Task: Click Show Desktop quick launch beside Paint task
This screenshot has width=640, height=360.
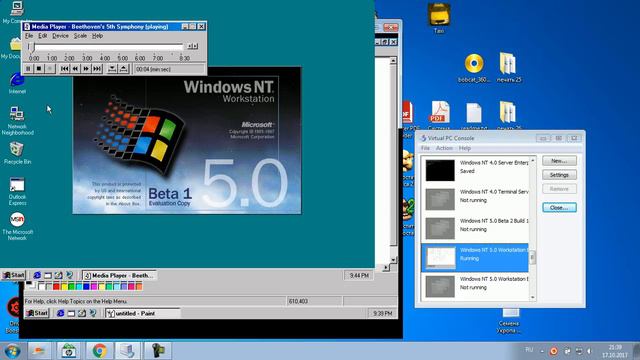Action: click(71, 313)
